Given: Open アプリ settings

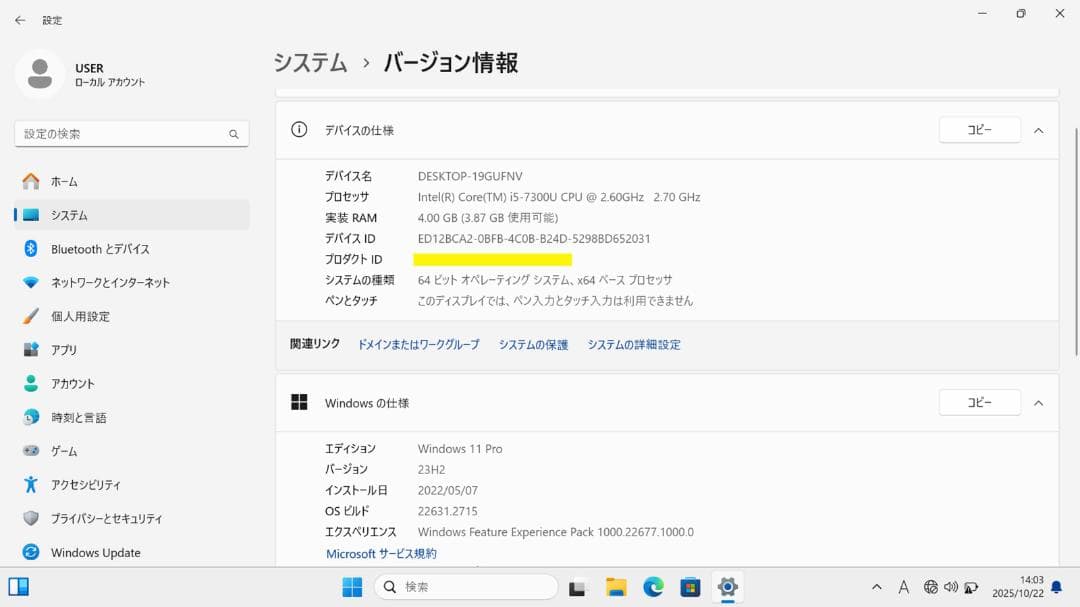Looking at the screenshot, I should click(x=132, y=350).
